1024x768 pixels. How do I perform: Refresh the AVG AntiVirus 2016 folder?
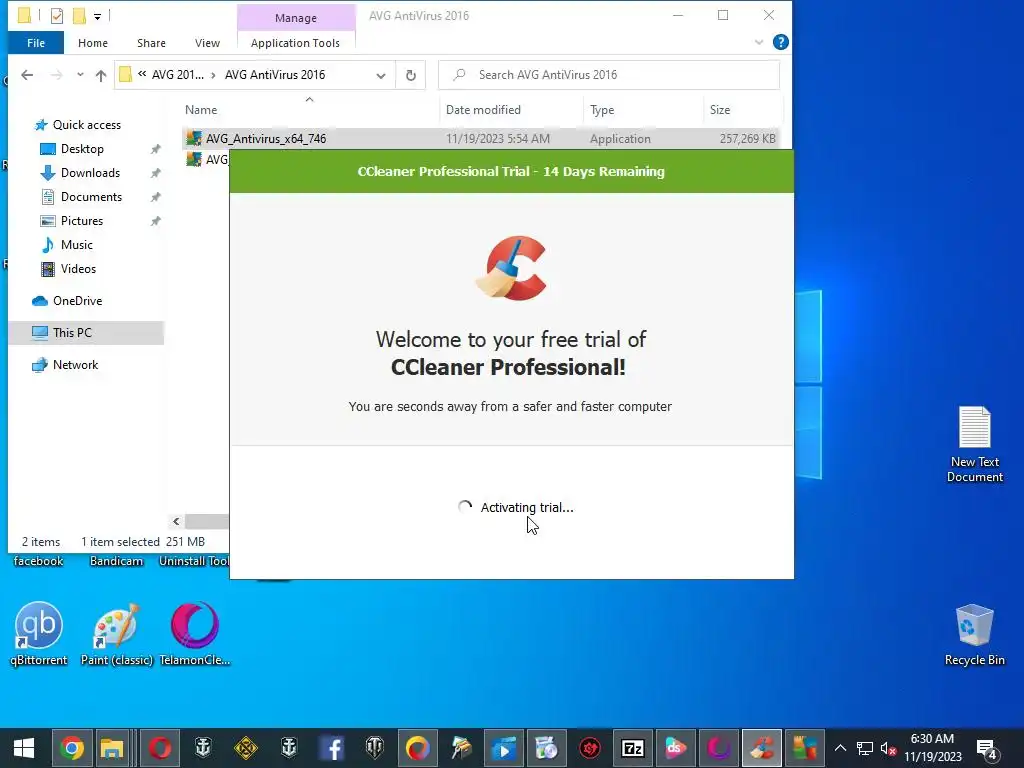click(x=411, y=75)
